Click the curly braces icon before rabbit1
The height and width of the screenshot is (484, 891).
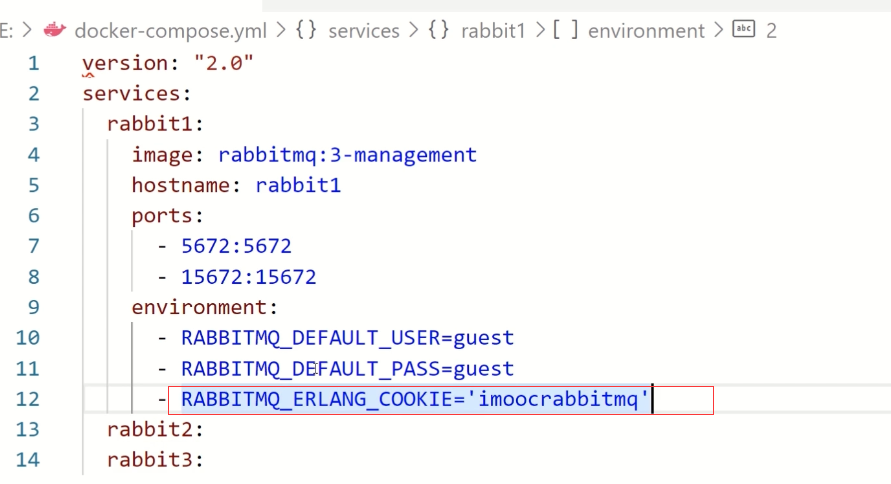tap(438, 30)
